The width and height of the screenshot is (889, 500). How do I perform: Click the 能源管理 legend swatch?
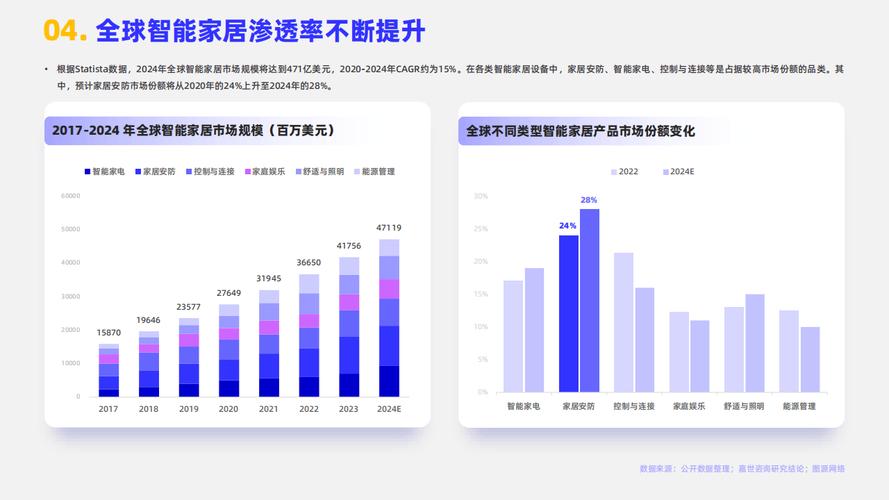[x=356, y=172]
